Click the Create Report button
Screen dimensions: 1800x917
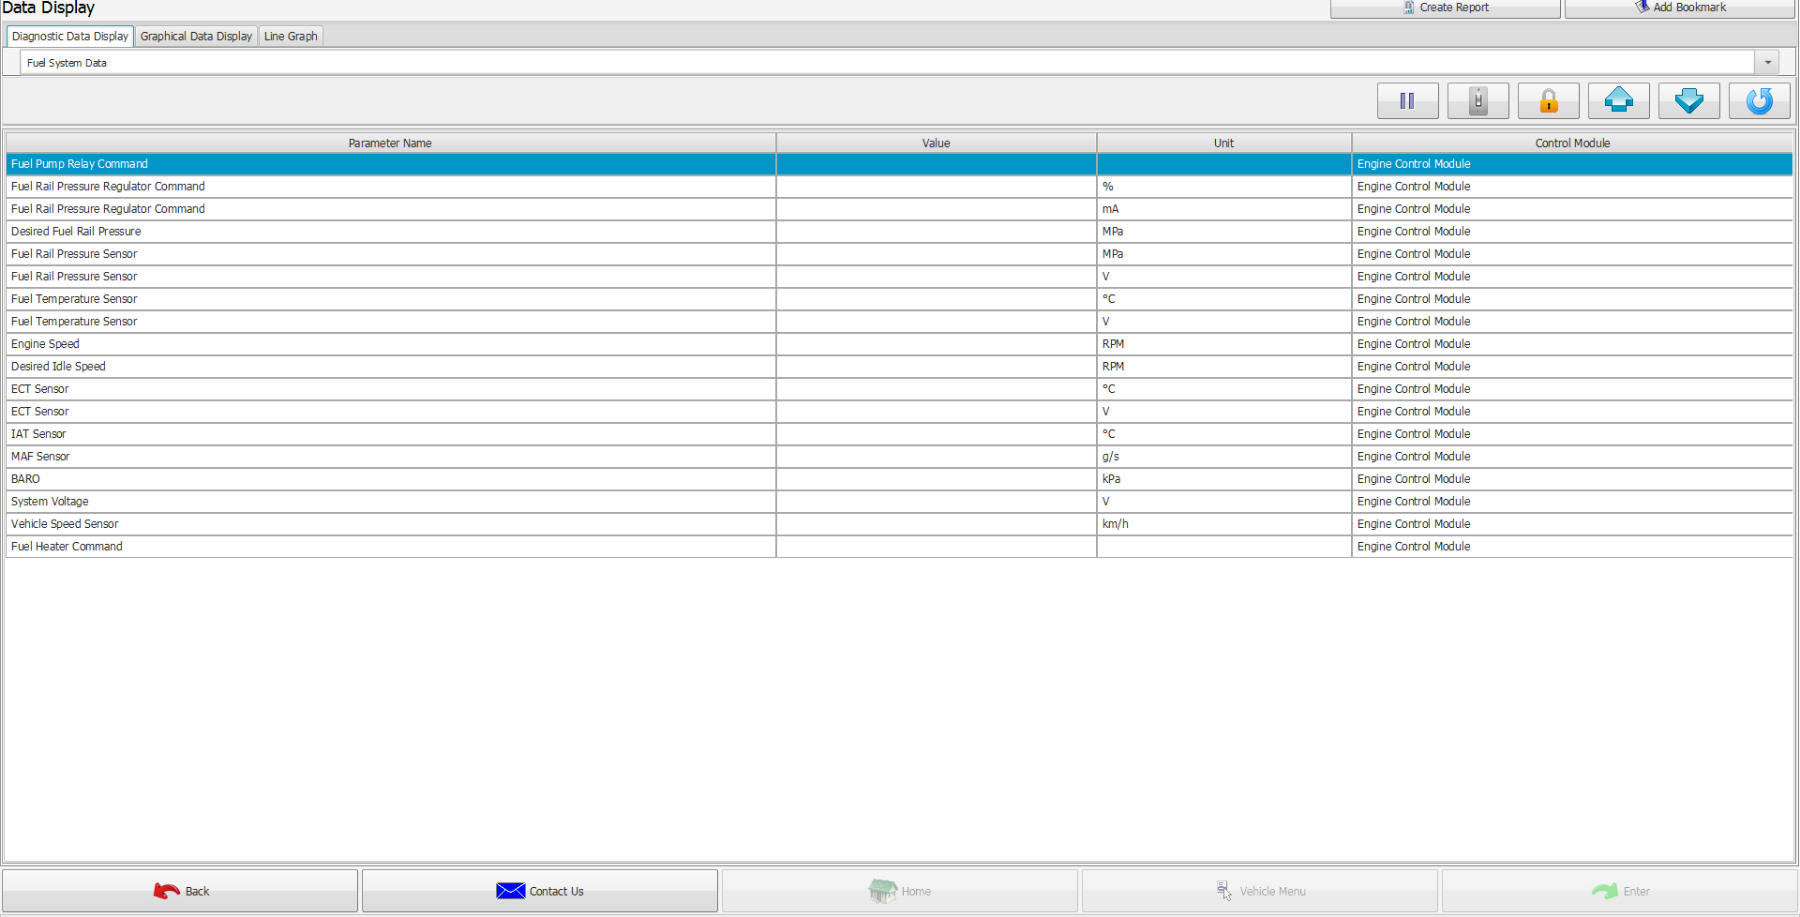point(1444,8)
